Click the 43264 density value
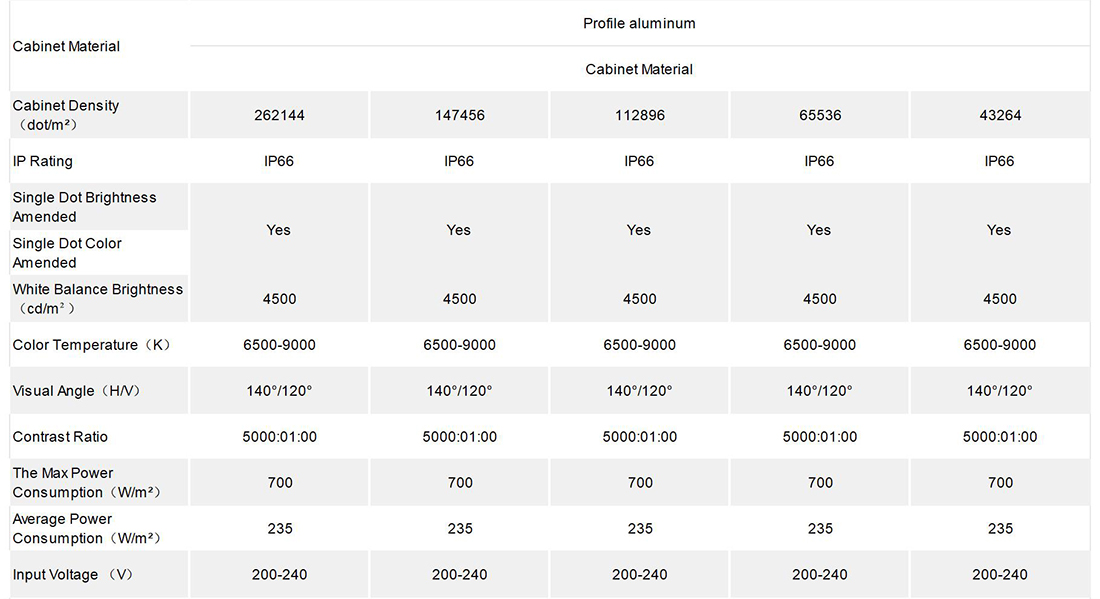This screenshot has width=1100, height=599. [x=1000, y=115]
